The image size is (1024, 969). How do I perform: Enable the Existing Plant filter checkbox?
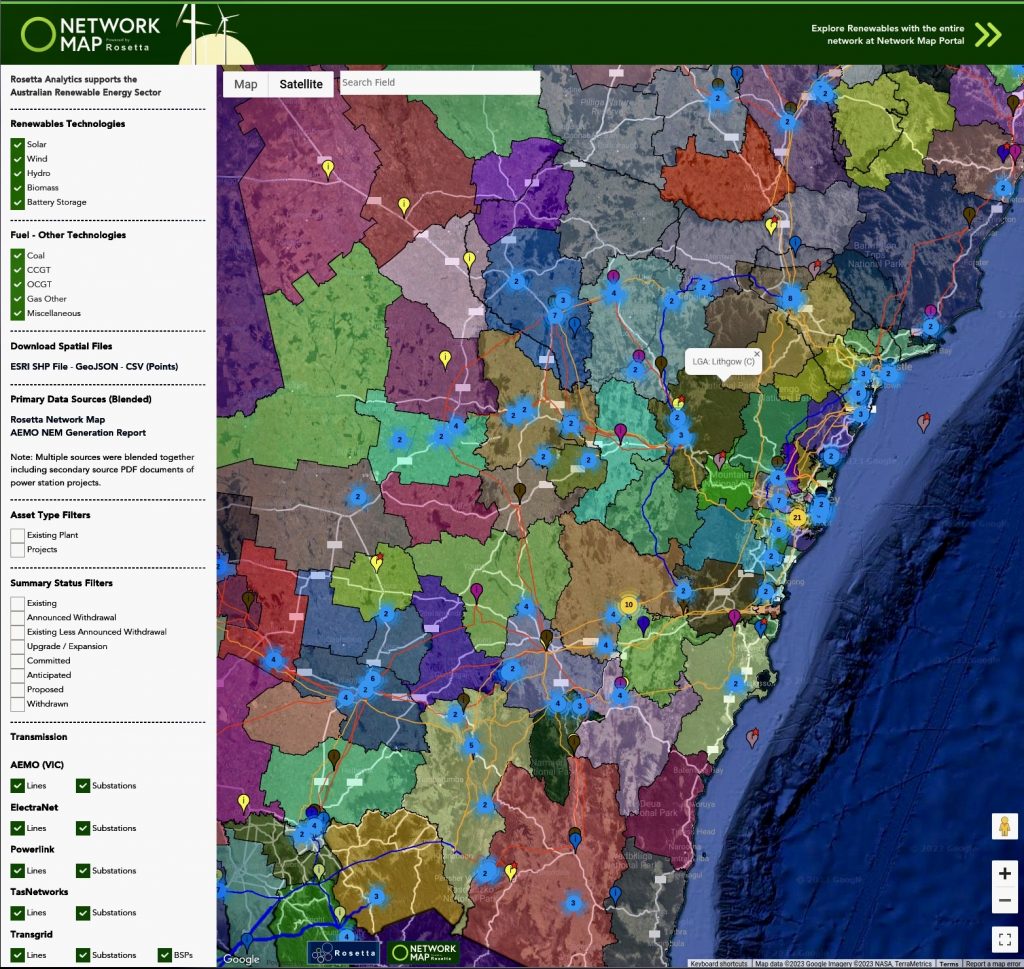click(x=18, y=535)
